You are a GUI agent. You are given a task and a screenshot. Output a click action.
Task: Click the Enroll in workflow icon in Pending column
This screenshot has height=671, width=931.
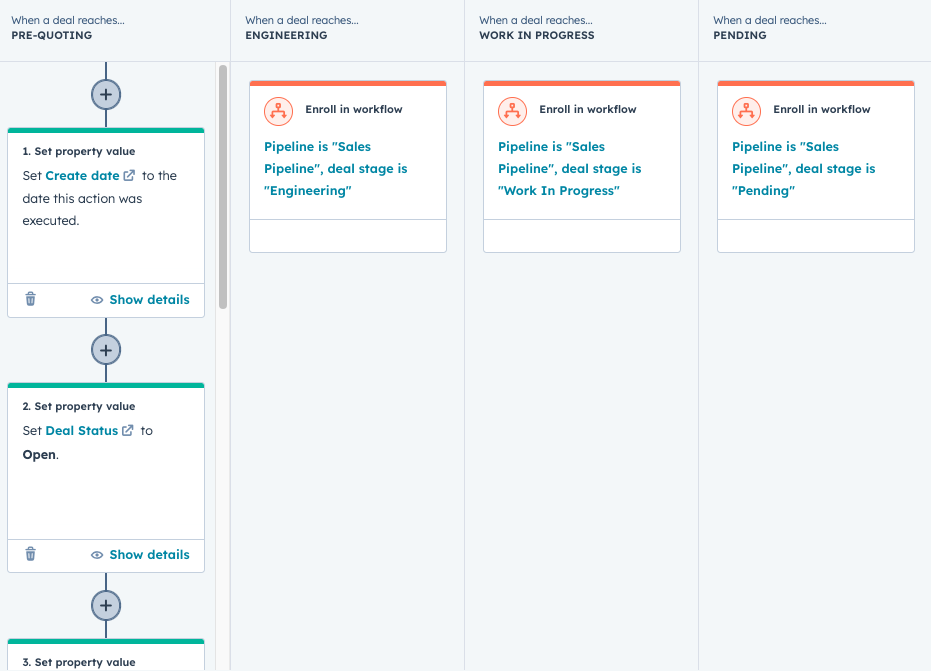click(746, 111)
